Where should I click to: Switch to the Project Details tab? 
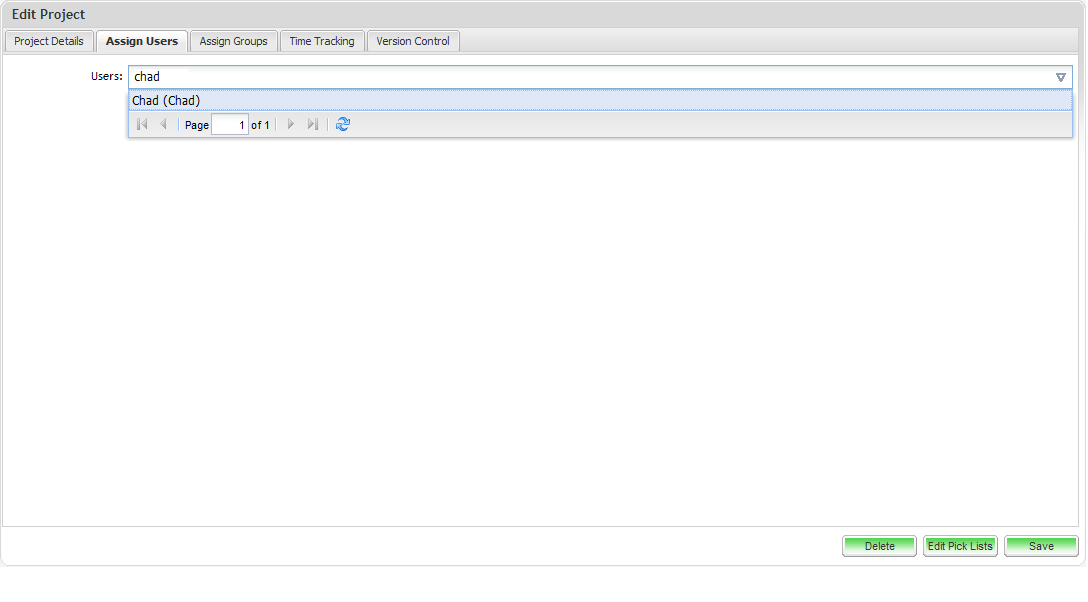point(49,41)
